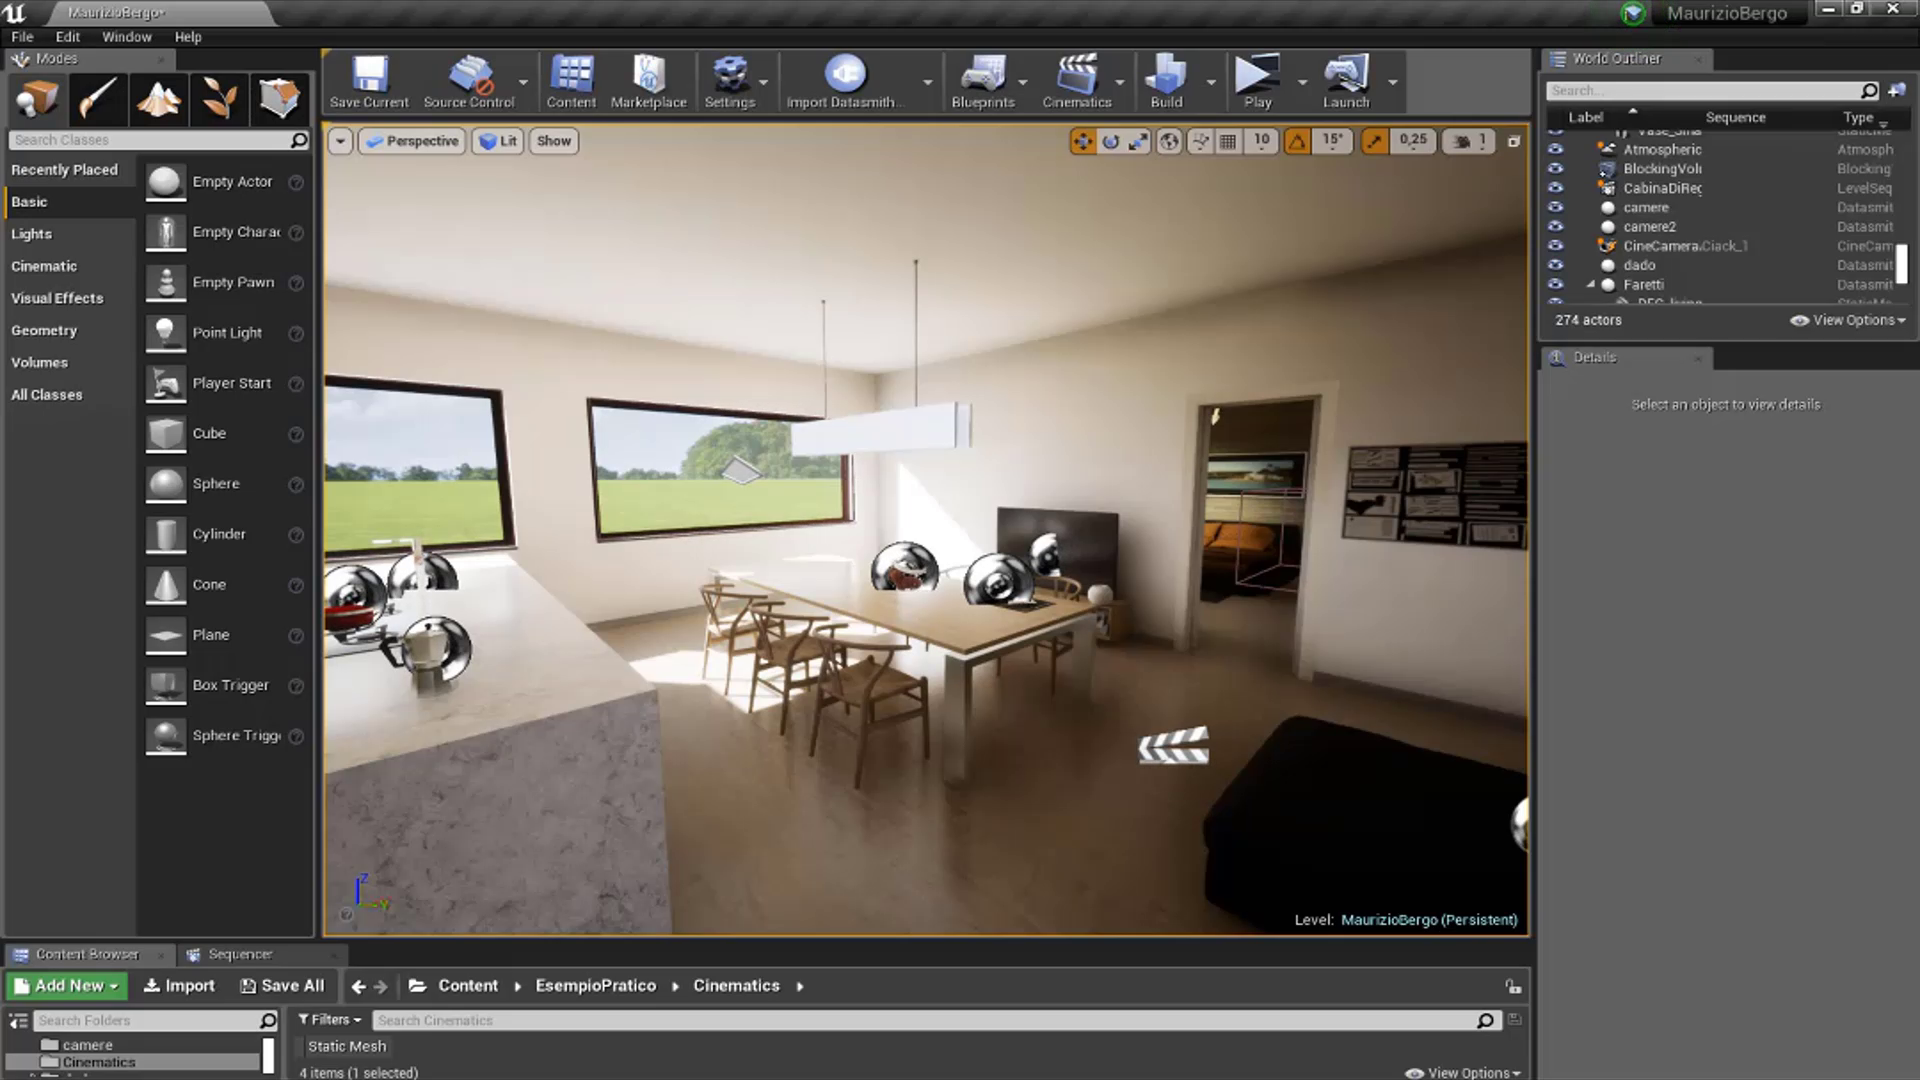This screenshot has width=1920, height=1080.
Task: Toggle the world/local coordinate system icon
Action: [1169, 142]
